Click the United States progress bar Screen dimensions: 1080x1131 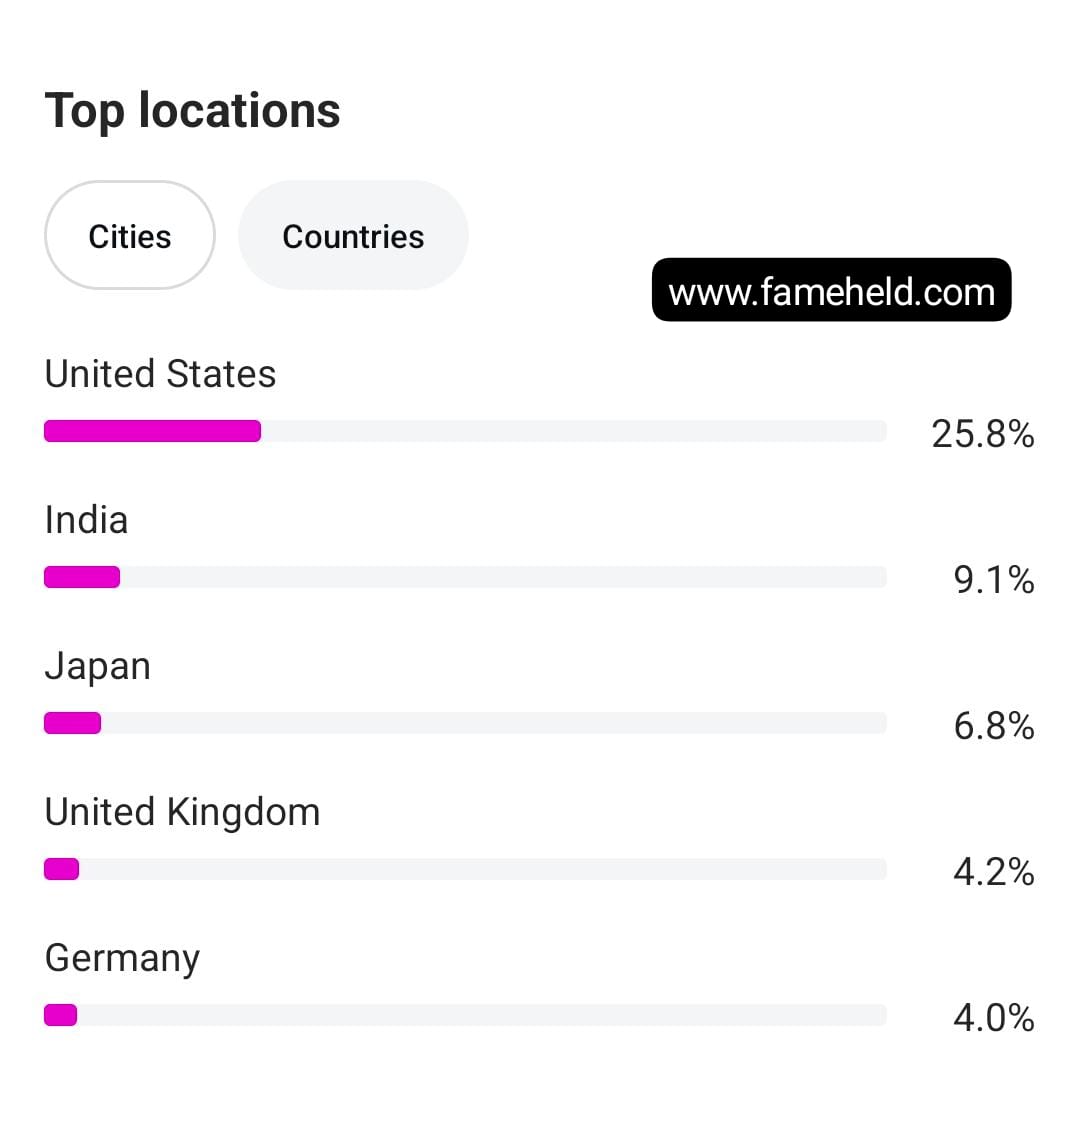152,431
